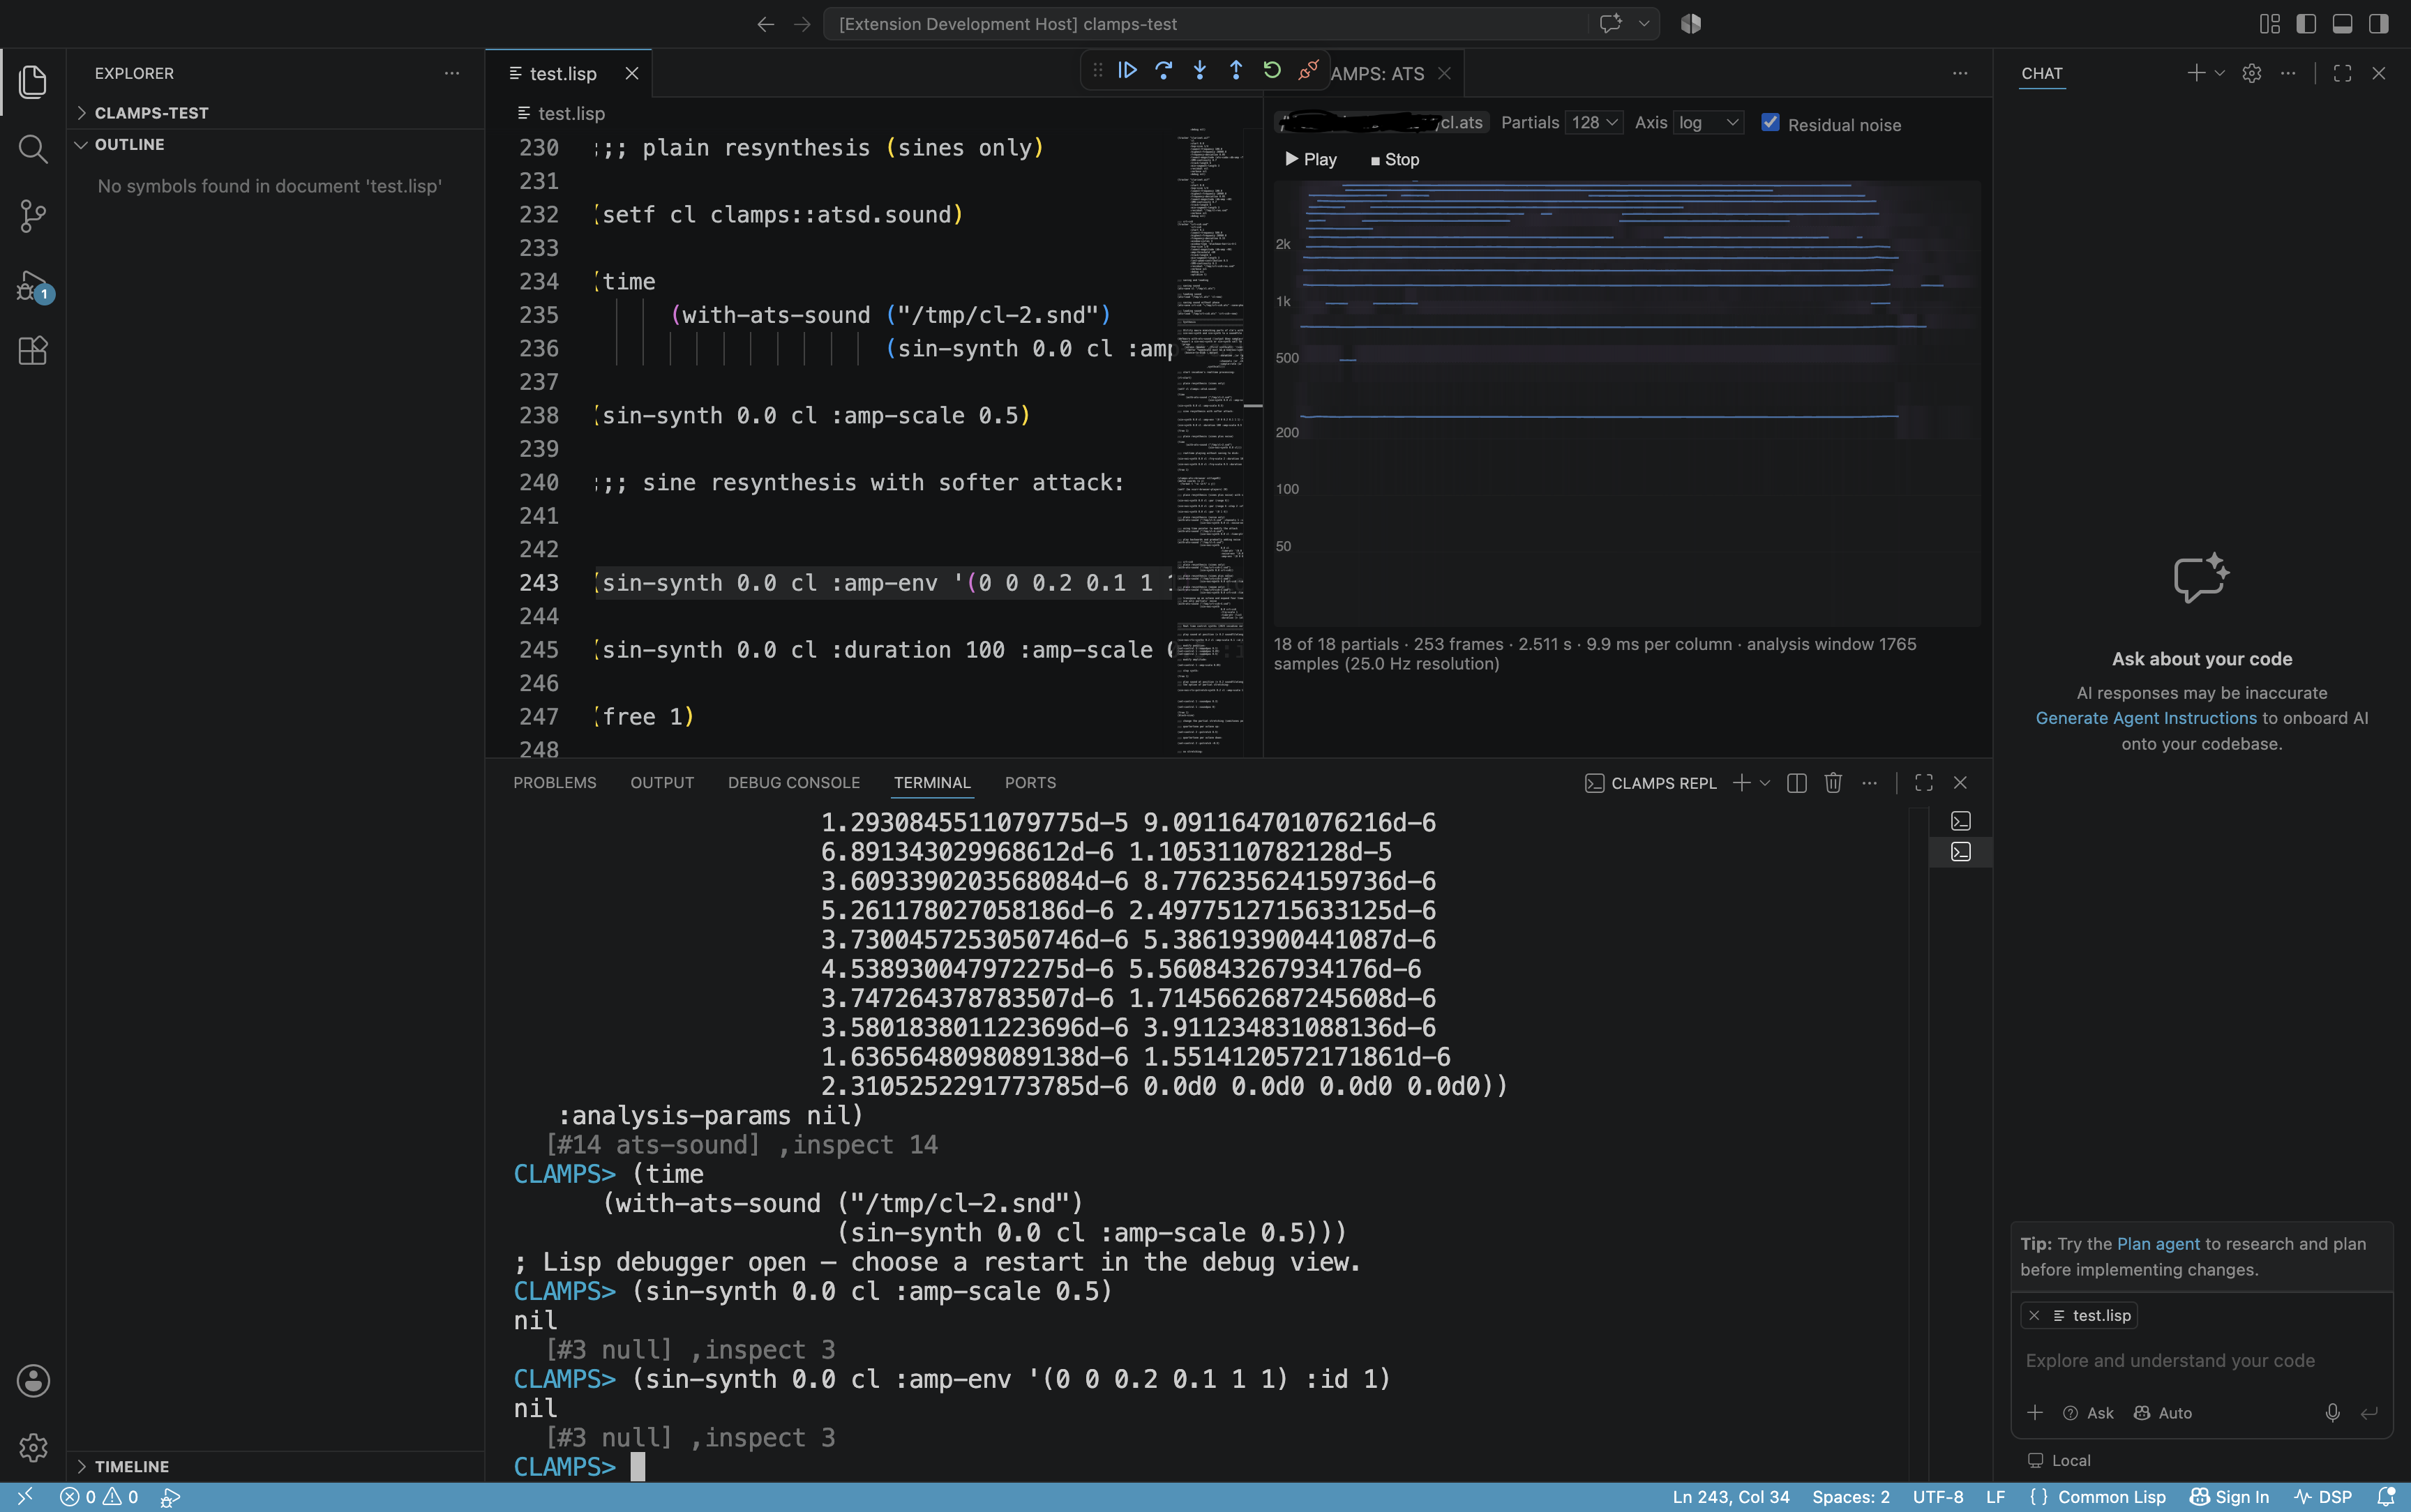The height and width of the screenshot is (1512, 2411).
Task: Open the Search view in activity bar
Action: tap(33, 149)
